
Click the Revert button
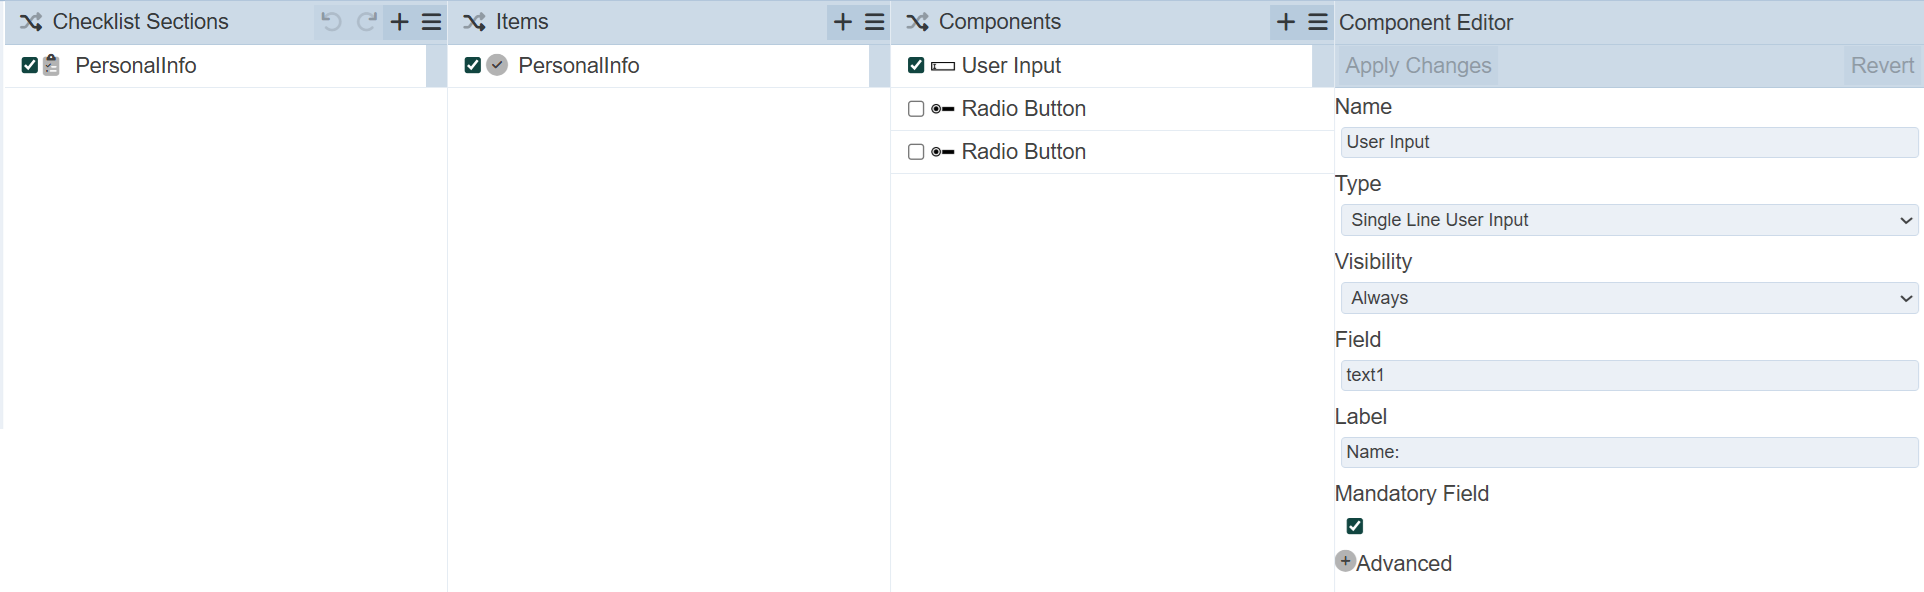pos(1881,66)
